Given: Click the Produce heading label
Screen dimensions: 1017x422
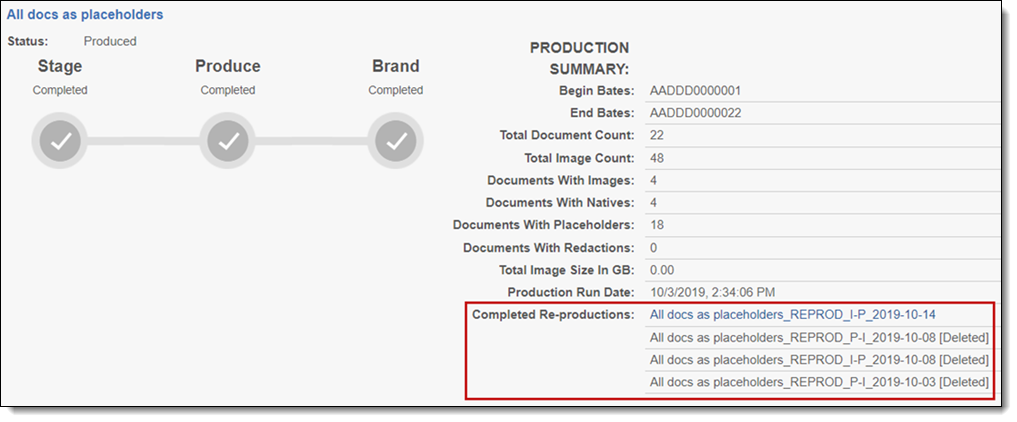Looking at the screenshot, I should [x=228, y=67].
